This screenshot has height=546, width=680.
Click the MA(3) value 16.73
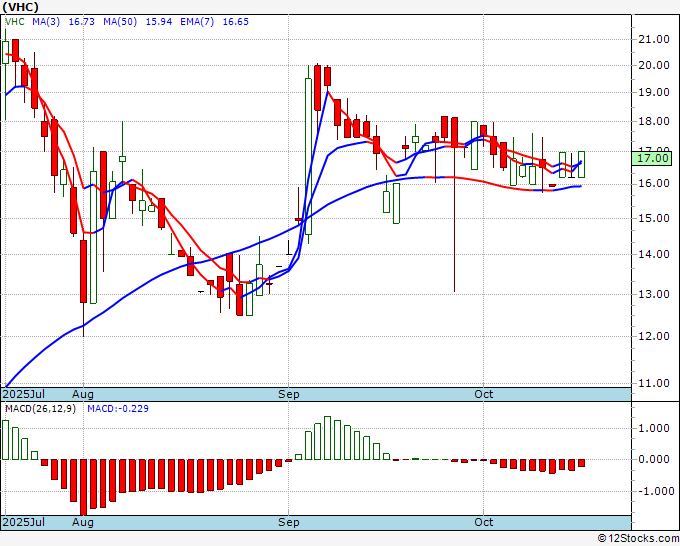[82, 22]
